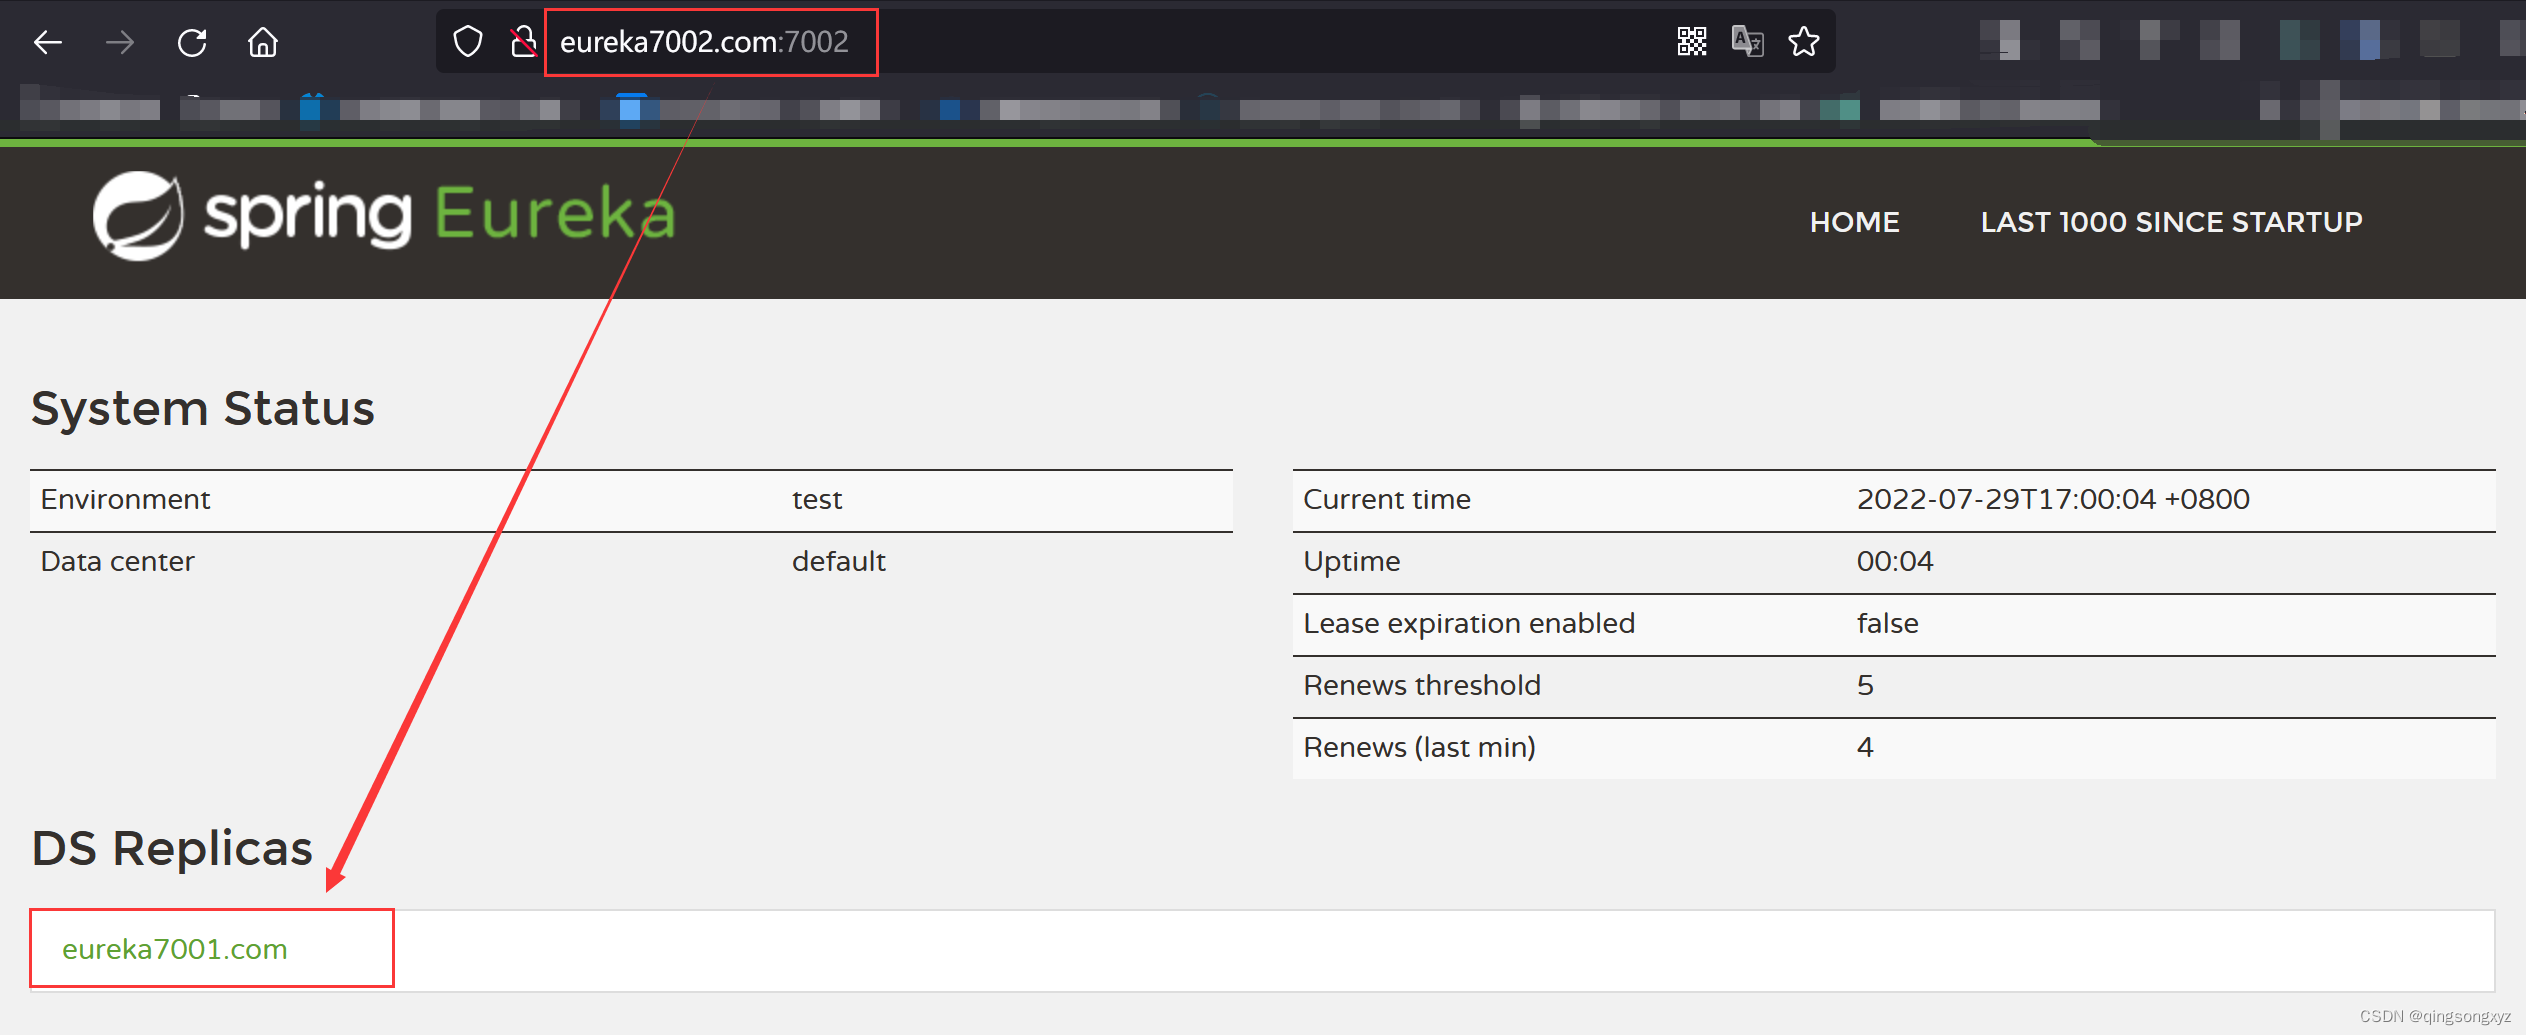Show the page QR code
The width and height of the screenshot is (2526, 1035).
click(x=1692, y=41)
